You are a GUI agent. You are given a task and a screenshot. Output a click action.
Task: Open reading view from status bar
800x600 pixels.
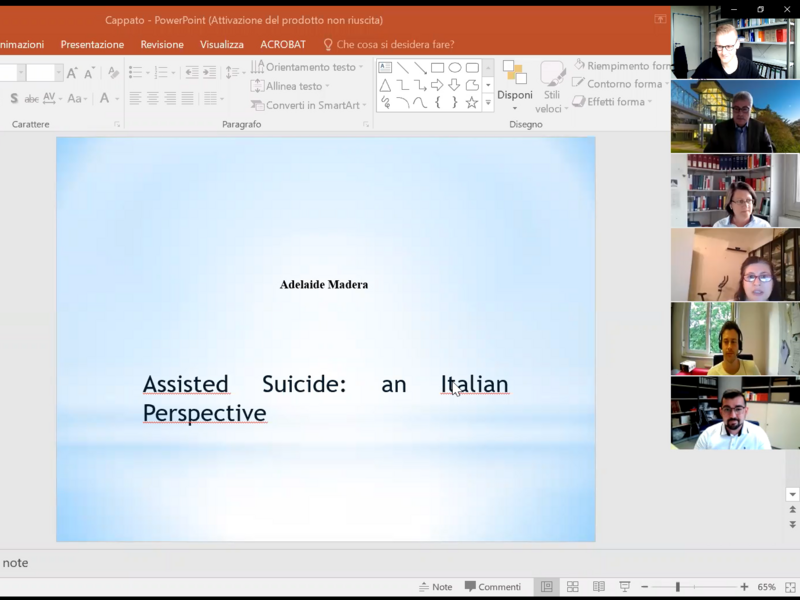(x=599, y=587)
